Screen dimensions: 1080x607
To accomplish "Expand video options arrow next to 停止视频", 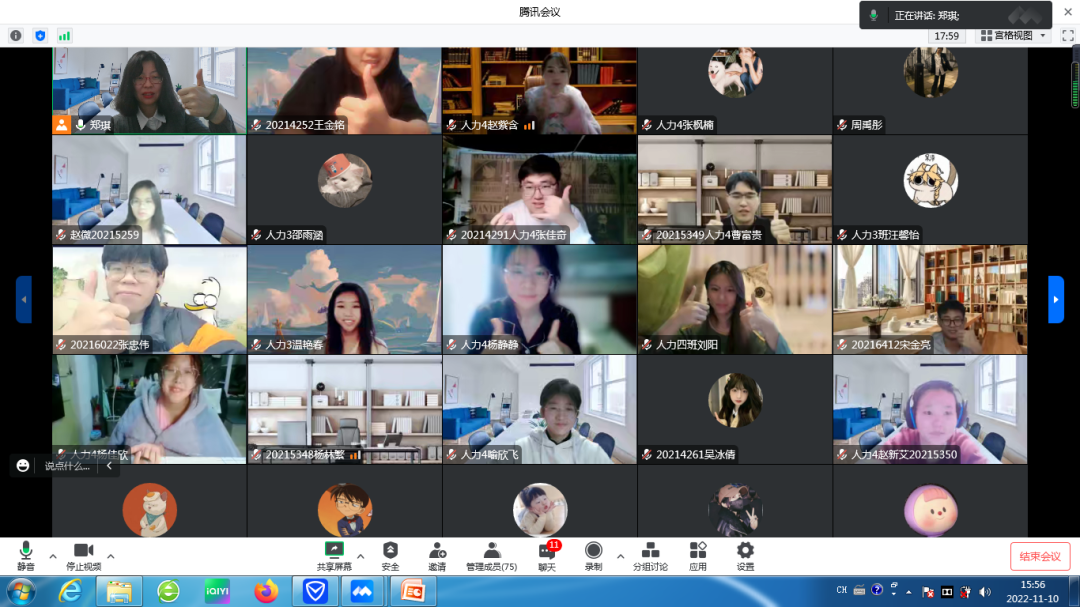I will click(x=110, y=556).
